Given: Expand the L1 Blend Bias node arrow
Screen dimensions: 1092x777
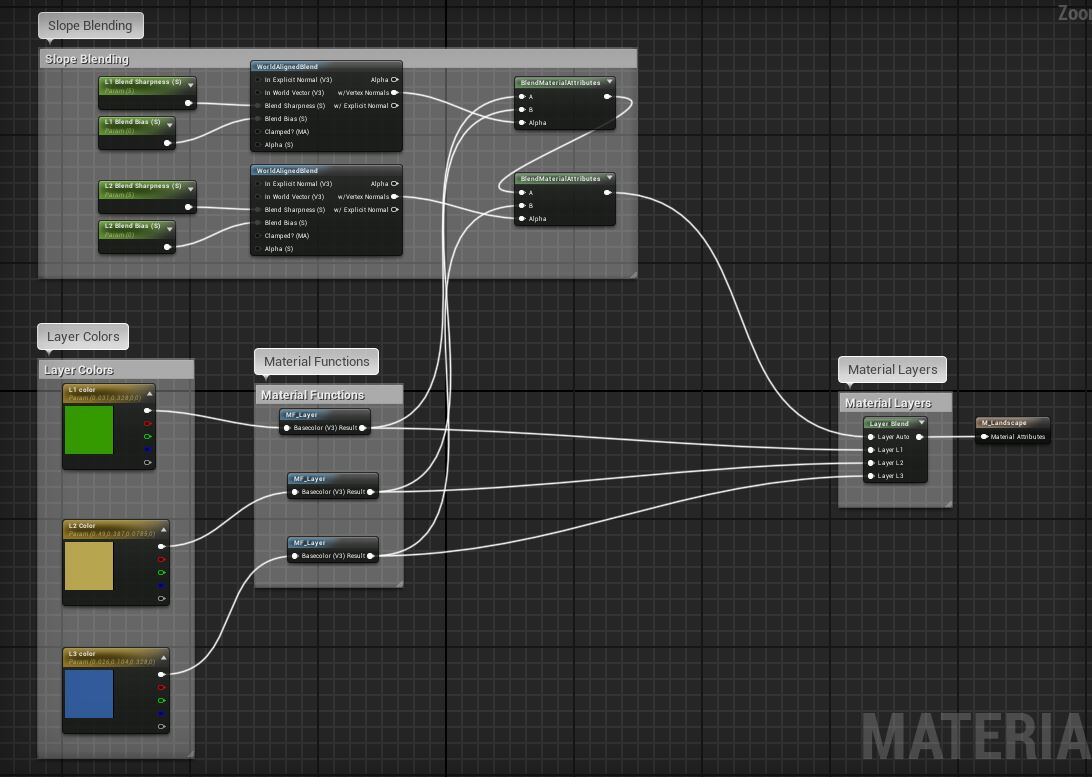Looking at the screenshot, I should click(169, 125).
